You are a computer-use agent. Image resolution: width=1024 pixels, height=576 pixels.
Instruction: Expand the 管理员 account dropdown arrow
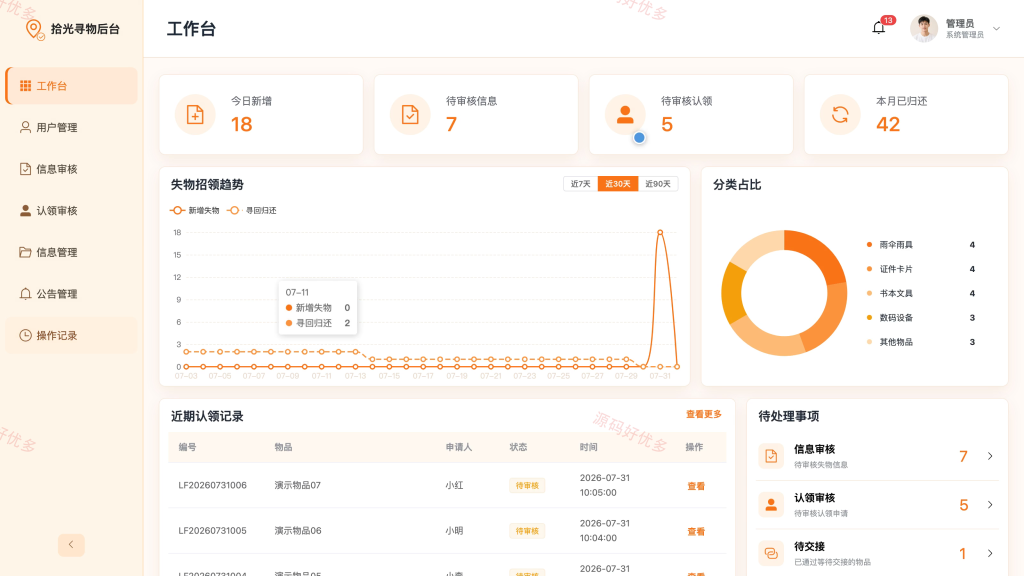996,29
